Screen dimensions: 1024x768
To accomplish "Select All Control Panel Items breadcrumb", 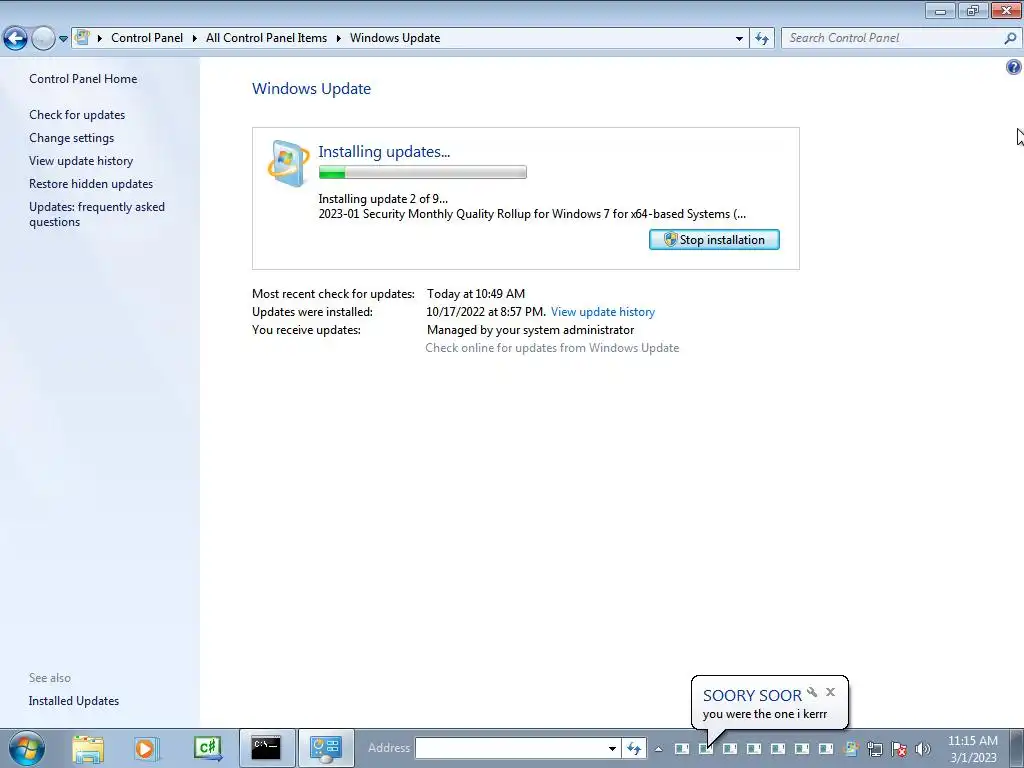I will (x=266, y=38).
